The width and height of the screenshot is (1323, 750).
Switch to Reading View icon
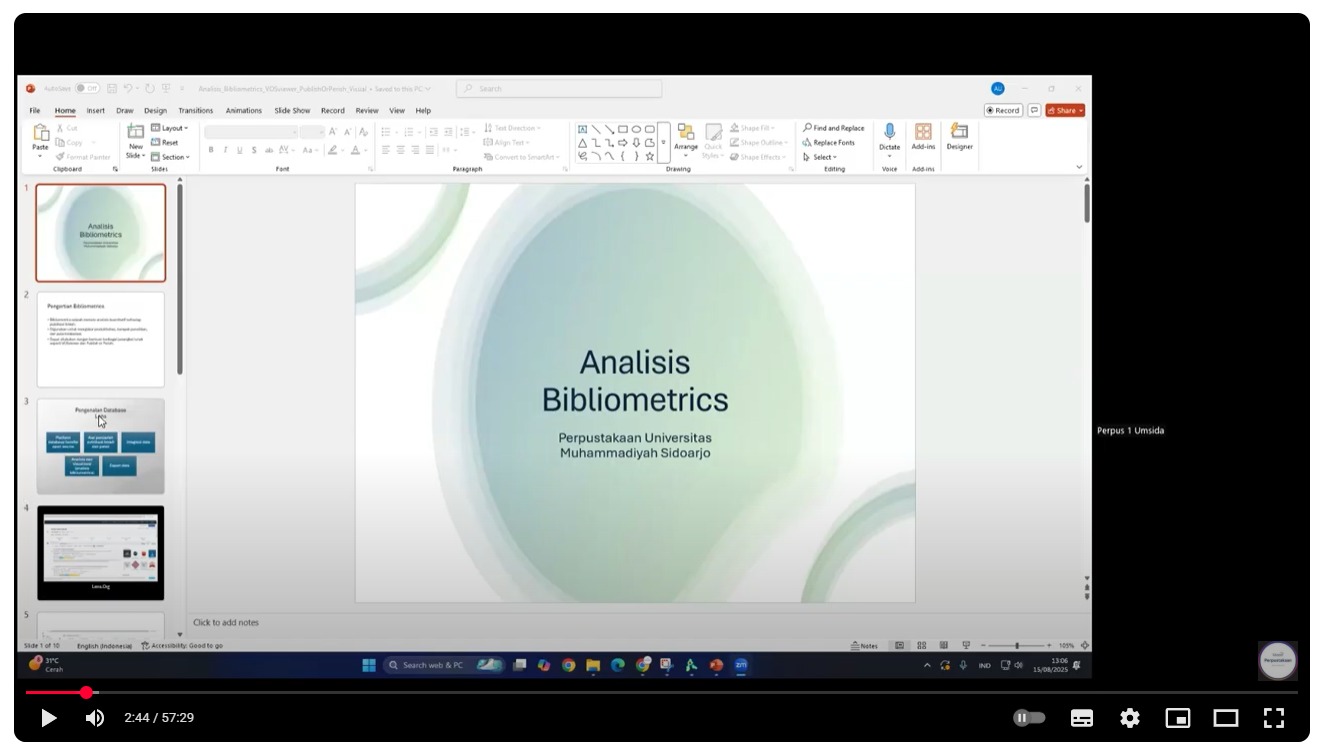tap(944, 646)
